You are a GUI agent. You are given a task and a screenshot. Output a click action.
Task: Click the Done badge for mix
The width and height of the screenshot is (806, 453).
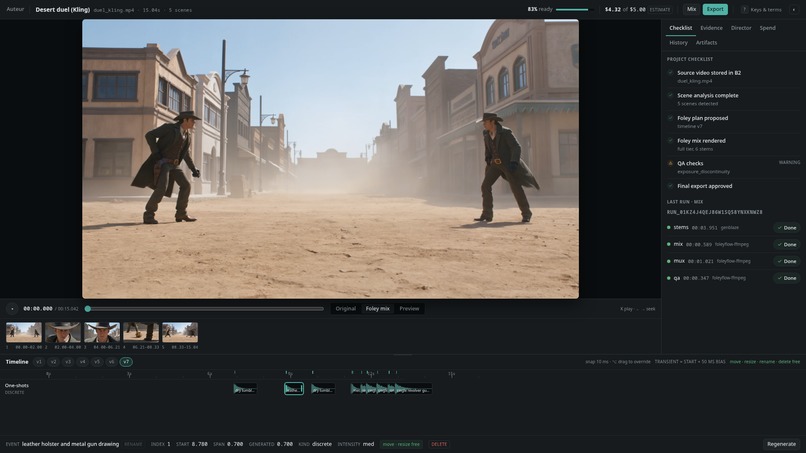click(x=786, y=245)
